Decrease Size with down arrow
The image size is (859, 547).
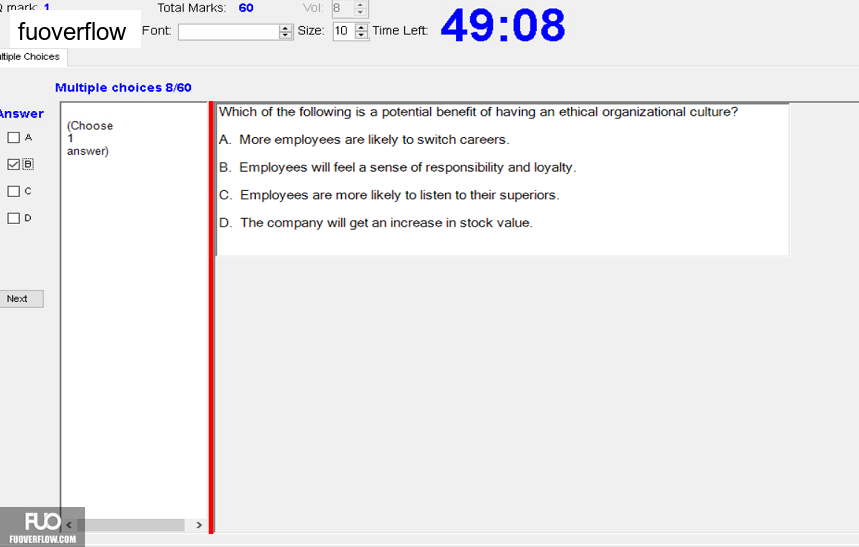(361, 35)
